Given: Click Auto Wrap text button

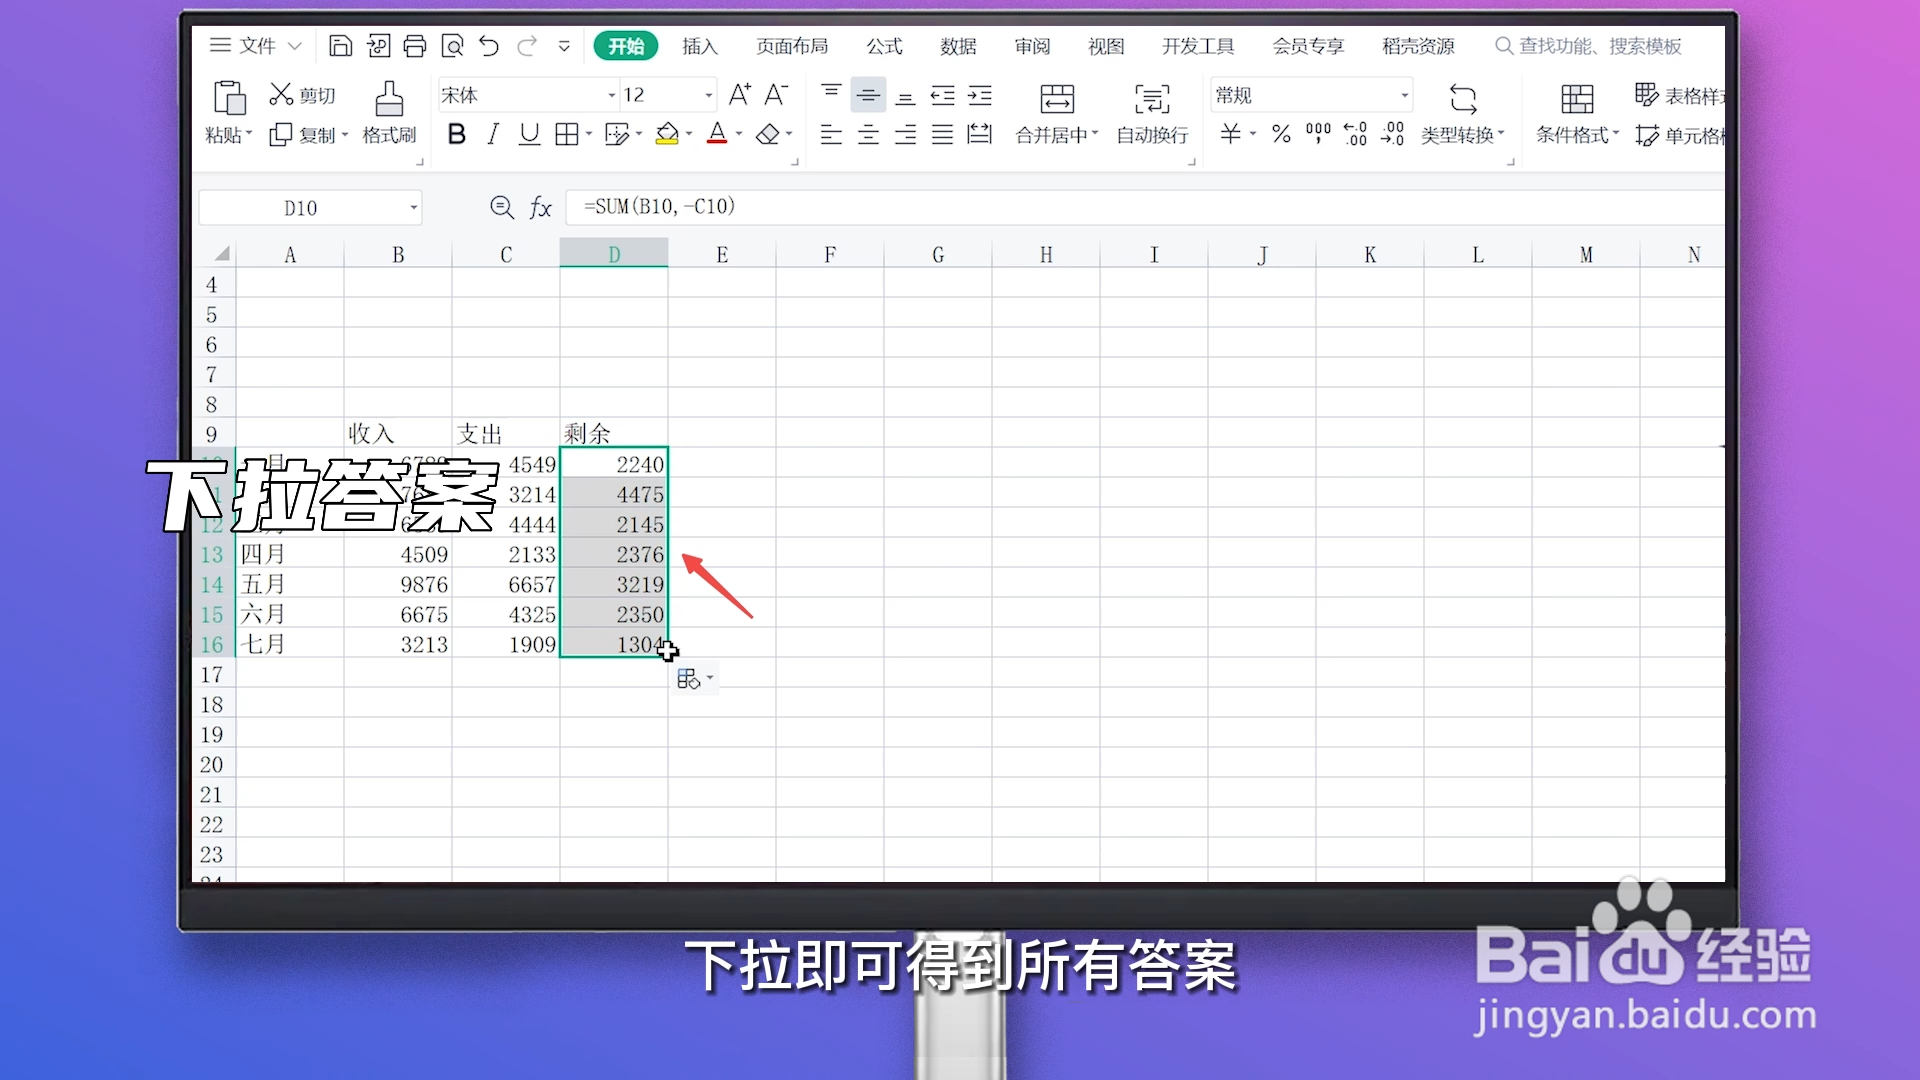Looking at the screenshot, I should 1152,114.
